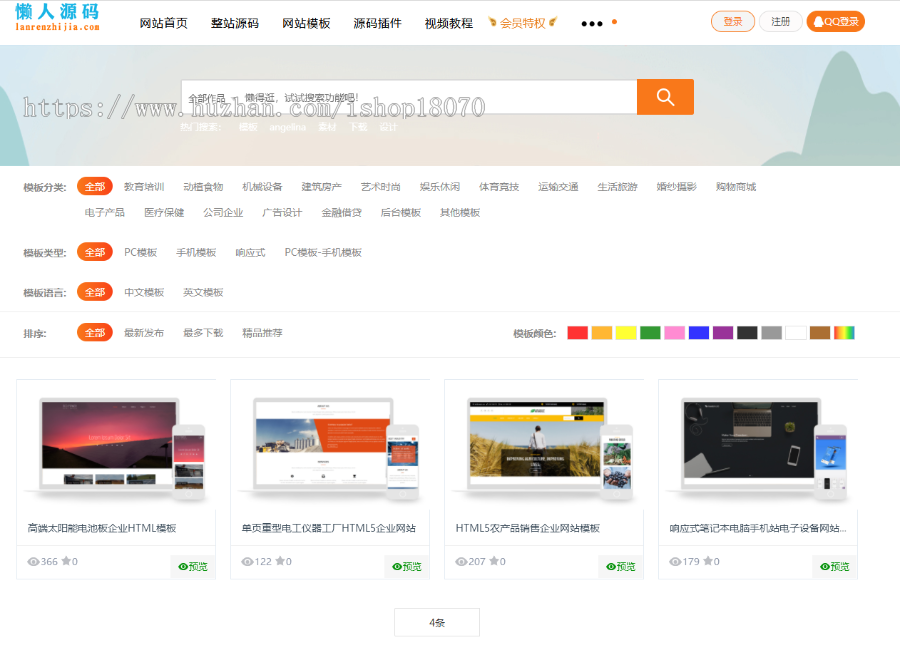Click the 登录 button

coord(733,20)
